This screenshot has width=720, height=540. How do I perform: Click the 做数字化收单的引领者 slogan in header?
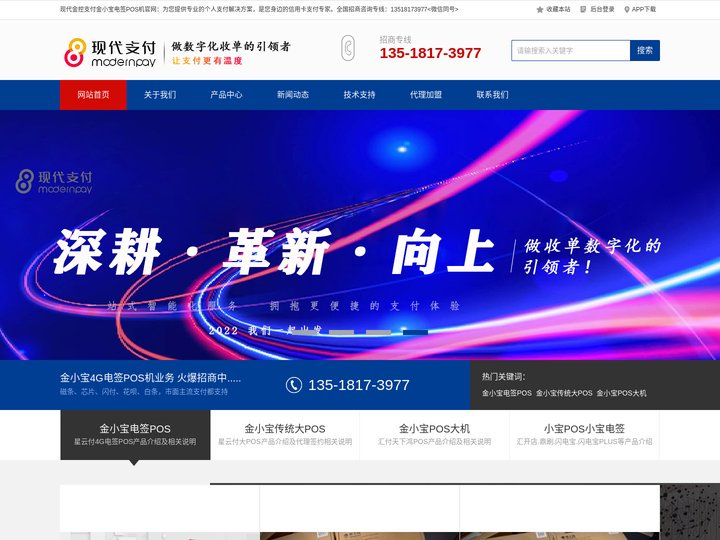(x=231, y=46)
